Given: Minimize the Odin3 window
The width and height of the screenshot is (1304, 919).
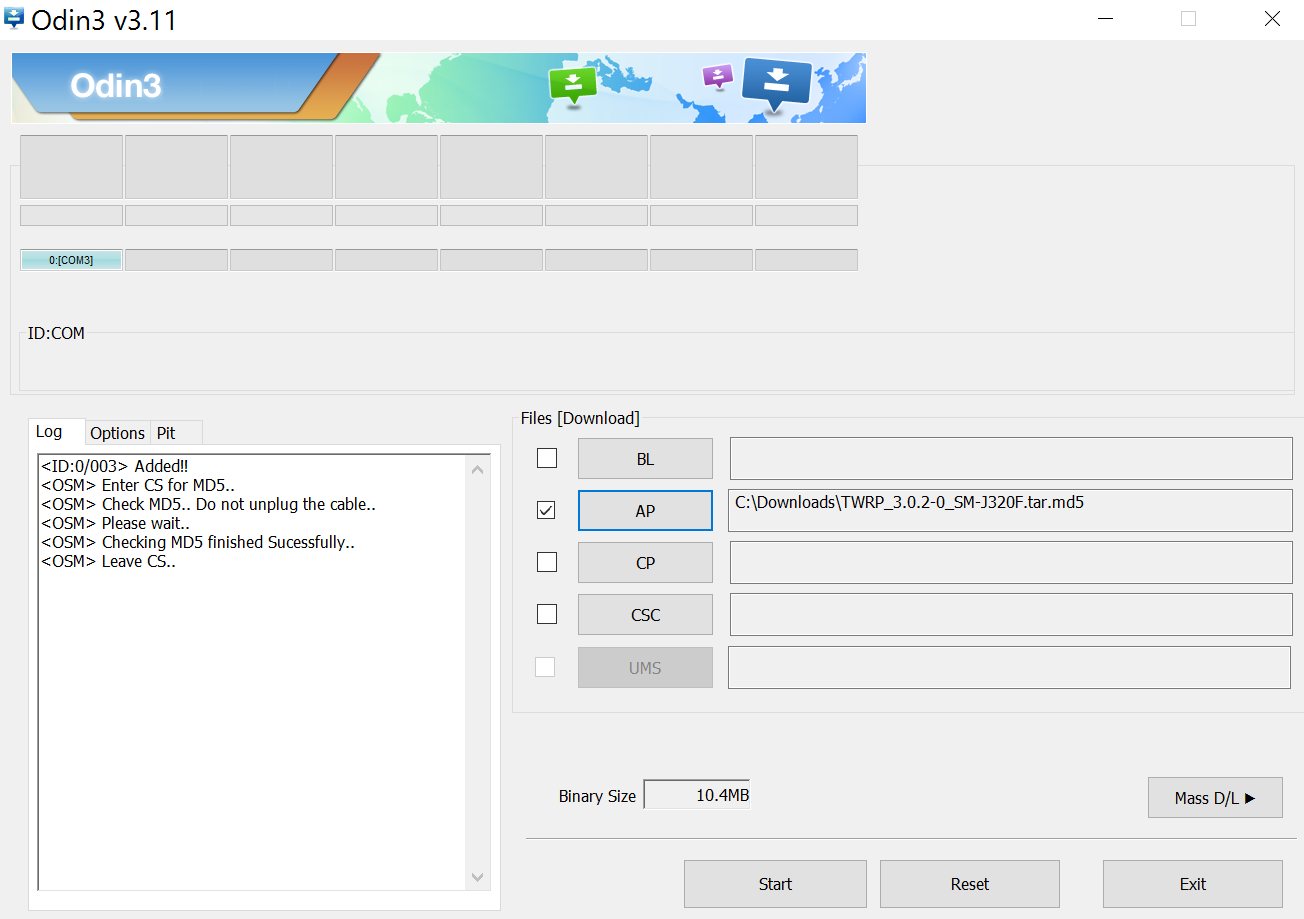Looking at the screenshot, I should pyautogui.click(x=1105, y=19).
